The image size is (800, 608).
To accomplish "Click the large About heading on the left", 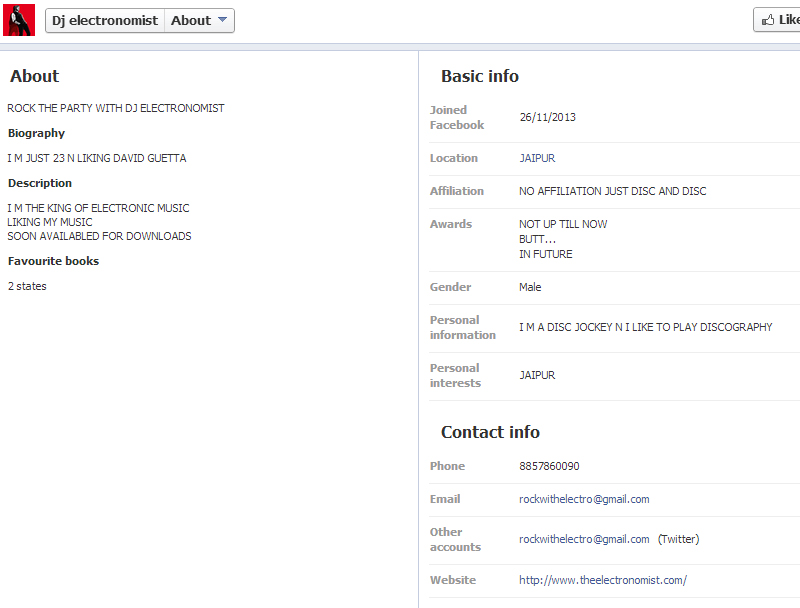I will pos(35,76).
